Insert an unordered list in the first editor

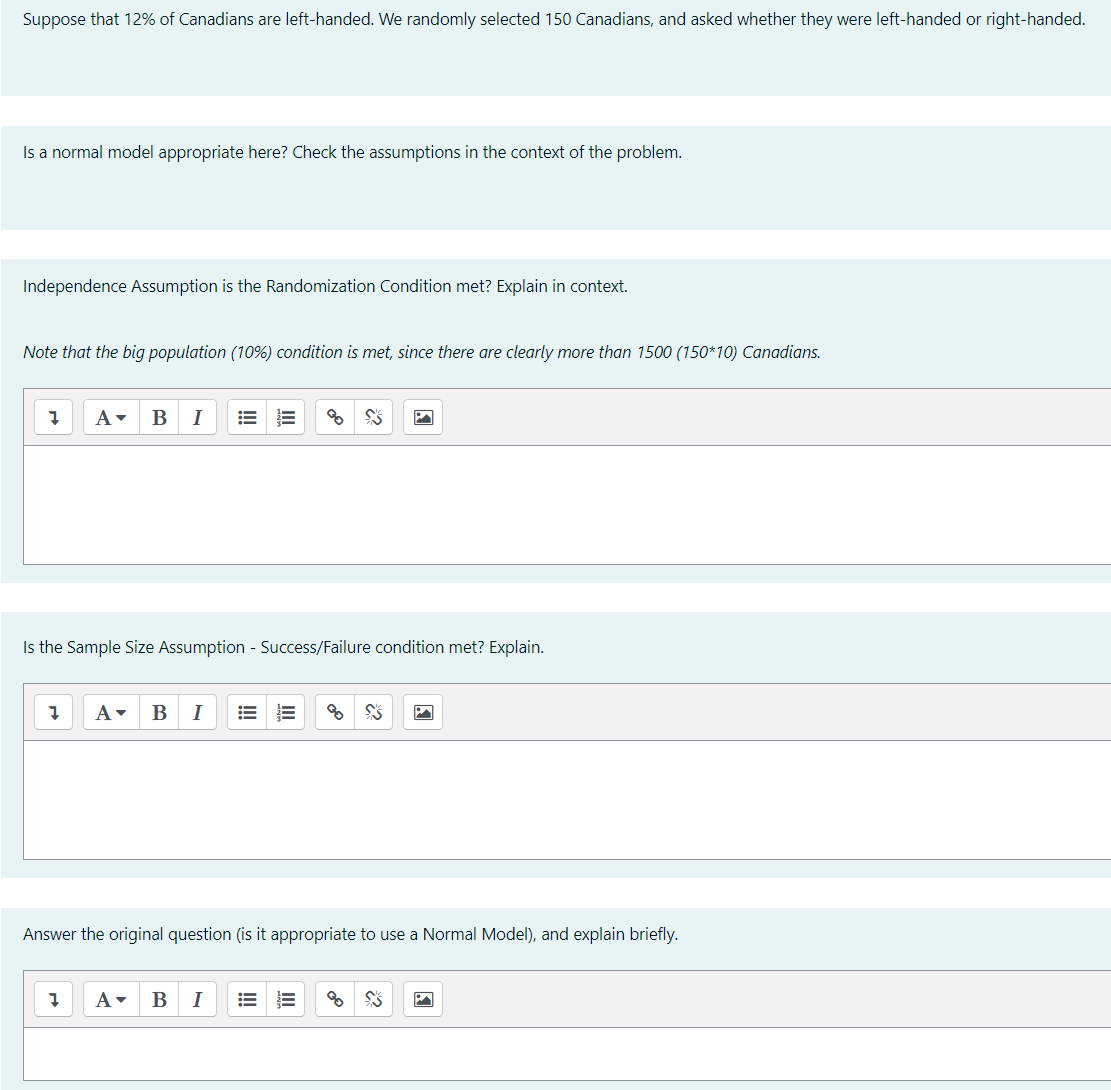(247, 417)
